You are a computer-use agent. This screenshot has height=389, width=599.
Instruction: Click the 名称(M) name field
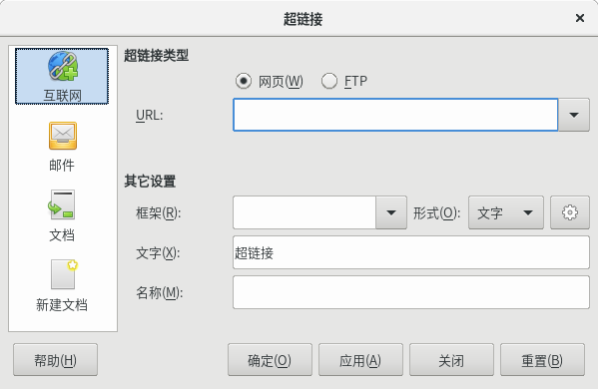click(411, 292)
